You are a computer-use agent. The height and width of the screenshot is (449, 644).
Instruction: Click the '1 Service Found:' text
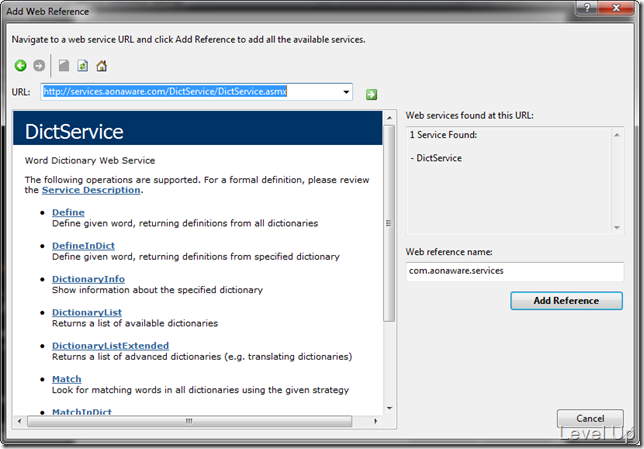pos(443,135)
